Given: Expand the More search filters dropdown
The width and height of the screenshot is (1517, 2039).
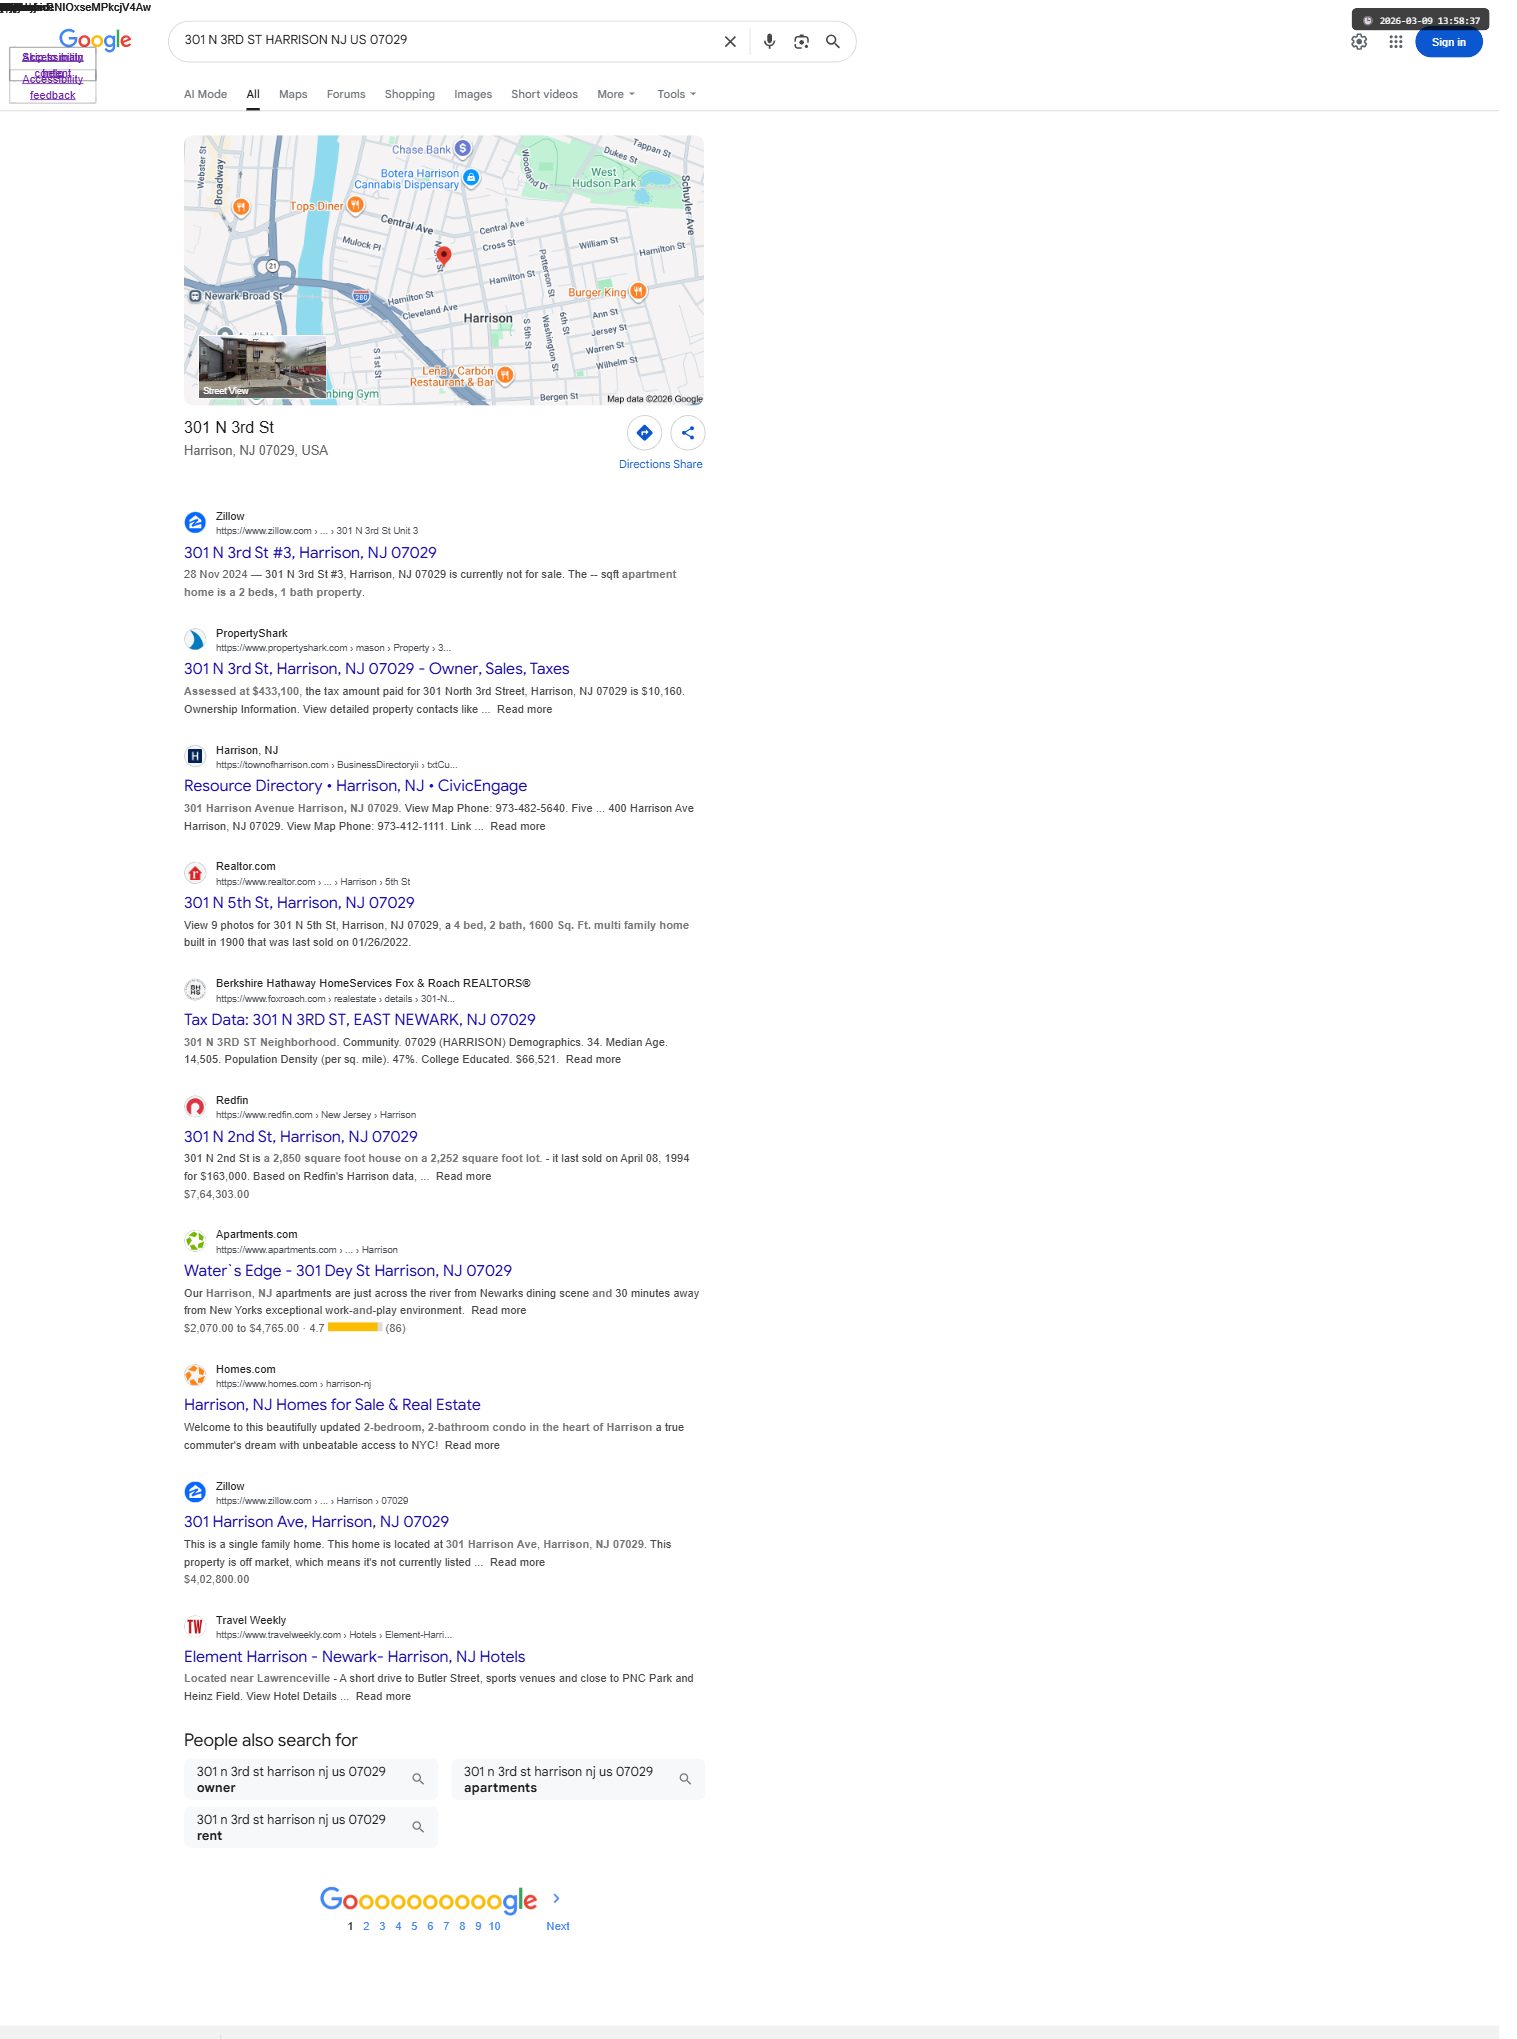Looking at the screenshot, I should pos(616,94).
